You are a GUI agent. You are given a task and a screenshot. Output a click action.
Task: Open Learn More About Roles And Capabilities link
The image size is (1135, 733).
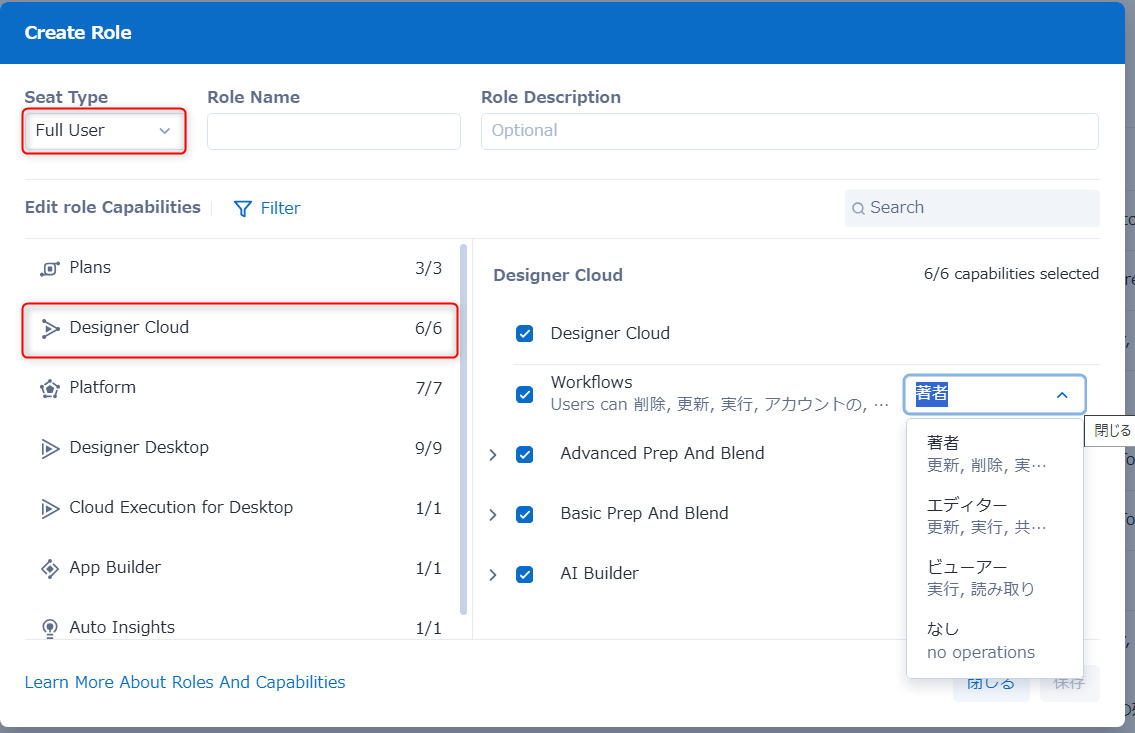click(185, 682)
